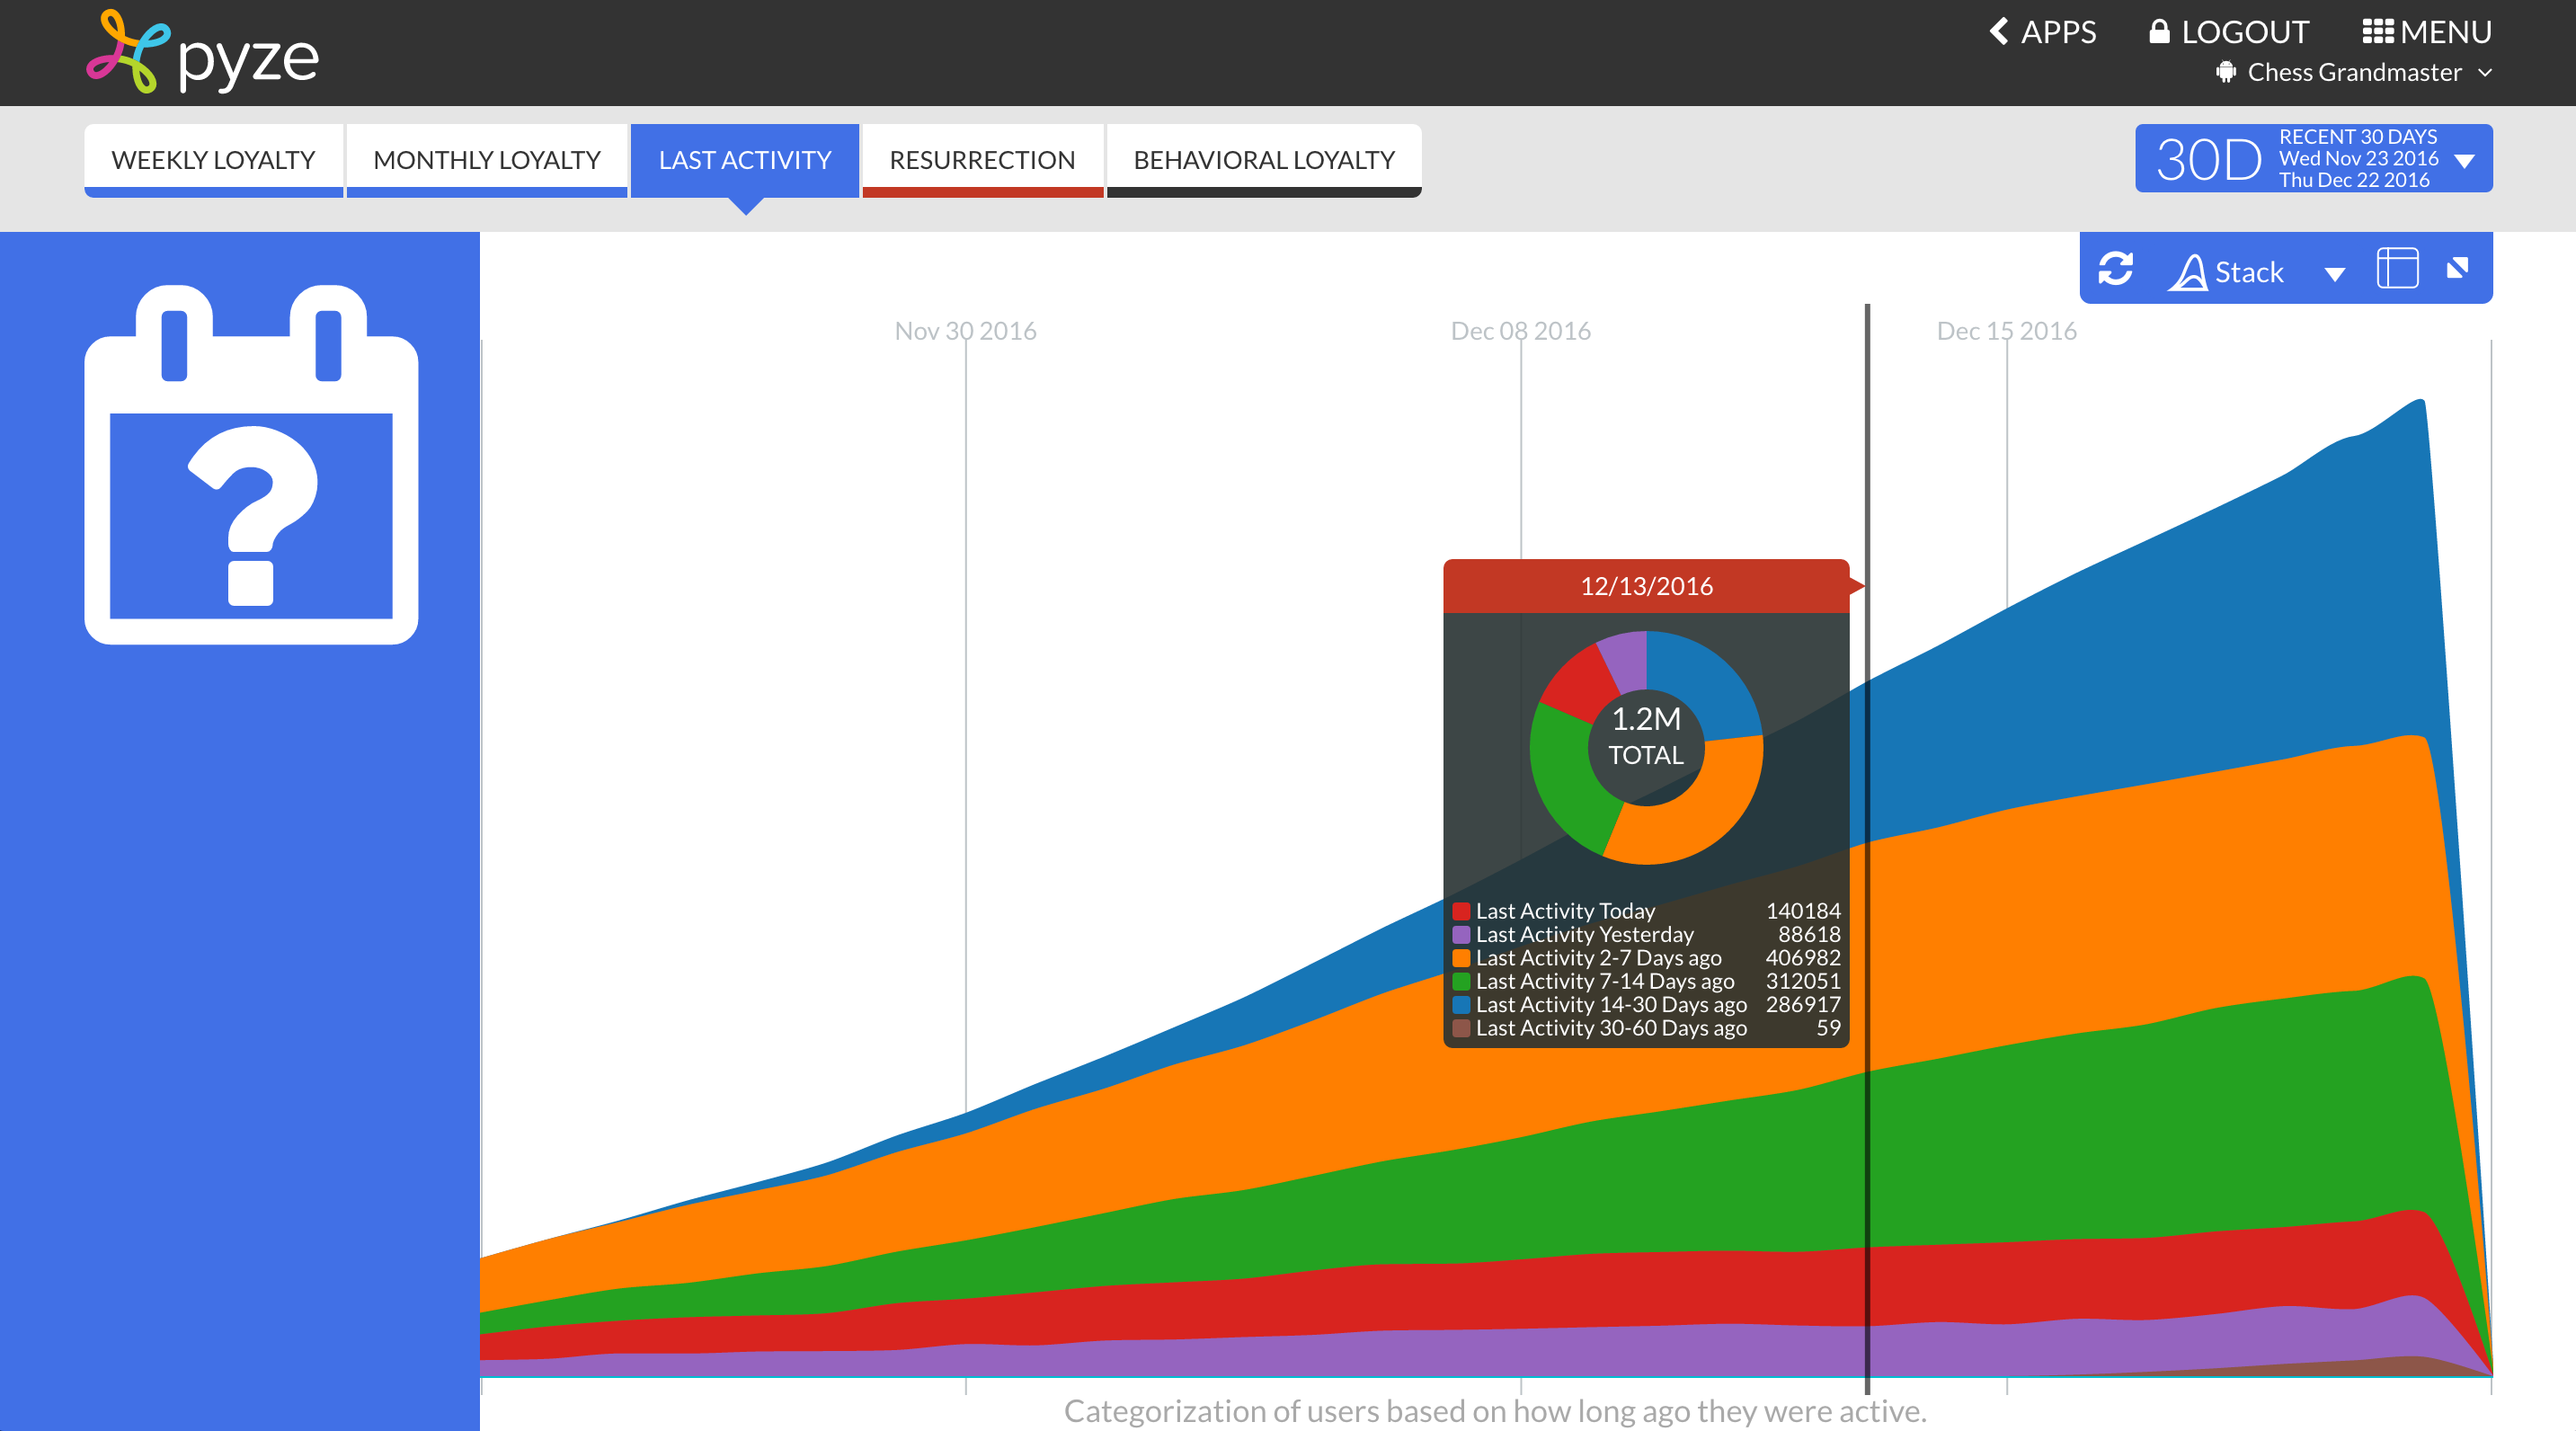Click the Last Activity Today red swatch
This screenshot has width=2576, height=1431.
[1461, 911]
